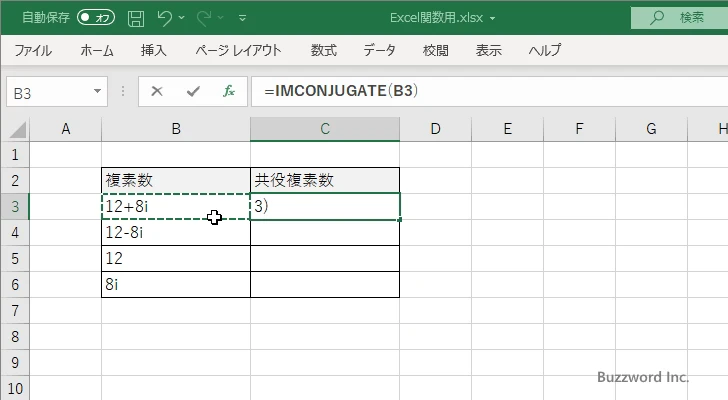Open the Redo history dropdown
This screenshot has height=400, width=728.
[221, 18]
